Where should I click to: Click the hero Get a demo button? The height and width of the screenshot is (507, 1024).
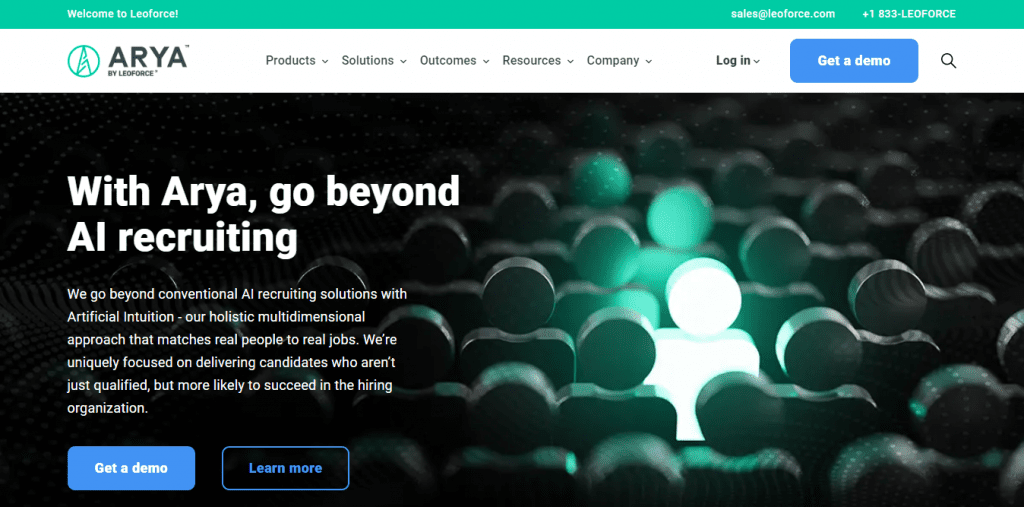click(131, 468)
